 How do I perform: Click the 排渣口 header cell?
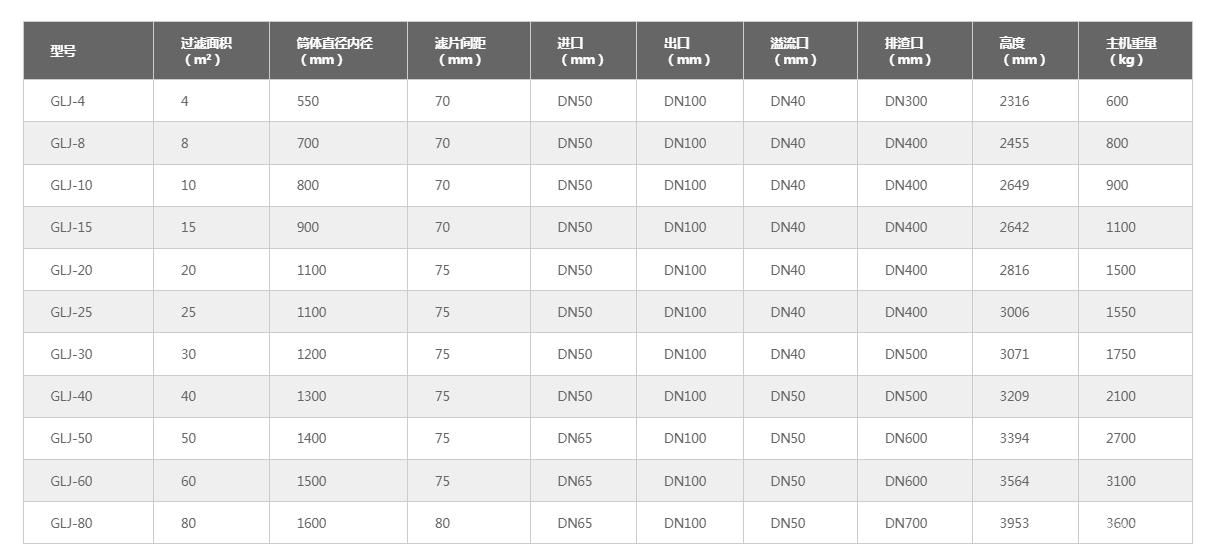915,51
